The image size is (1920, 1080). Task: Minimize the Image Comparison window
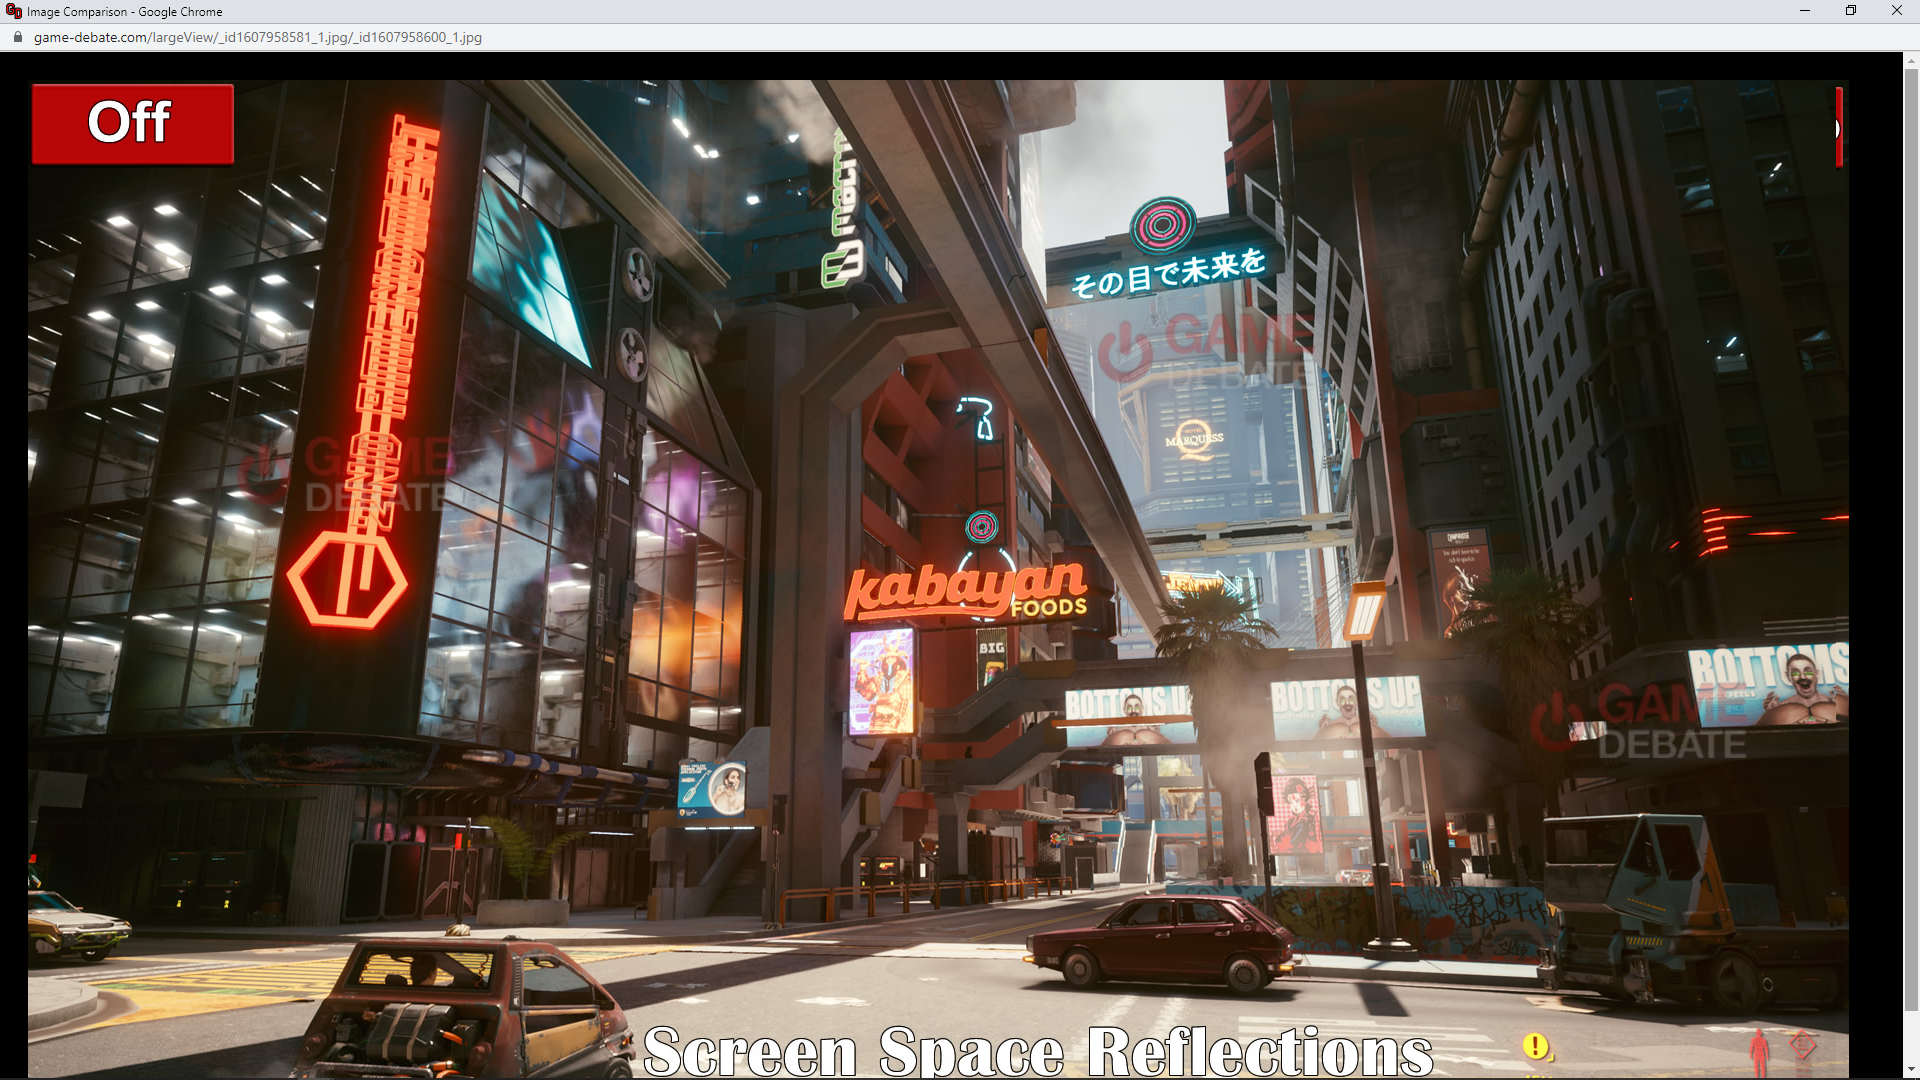pos(1804,11)
